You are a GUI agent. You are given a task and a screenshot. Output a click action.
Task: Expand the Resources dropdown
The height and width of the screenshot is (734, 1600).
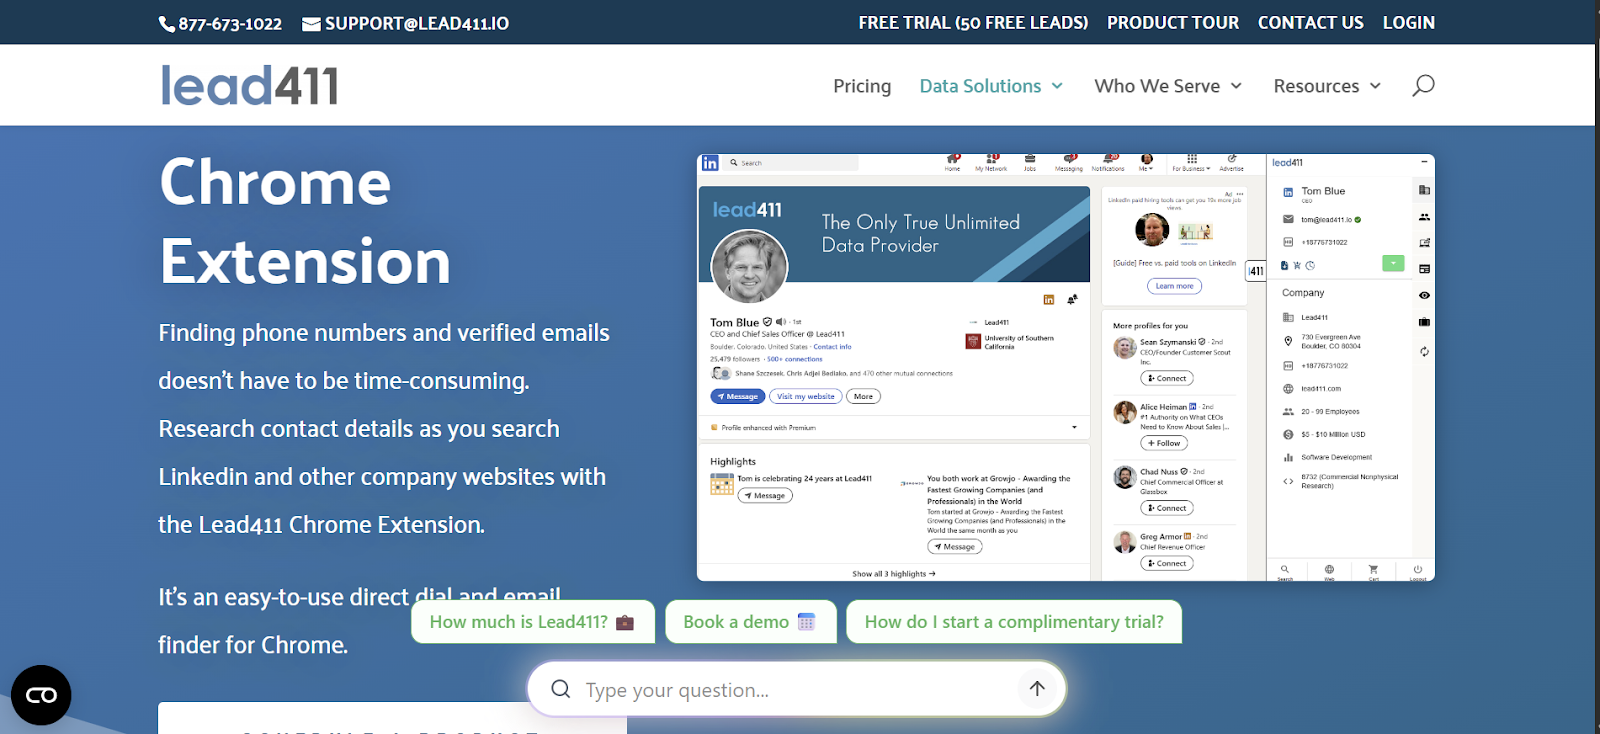tap(1327, 86)
